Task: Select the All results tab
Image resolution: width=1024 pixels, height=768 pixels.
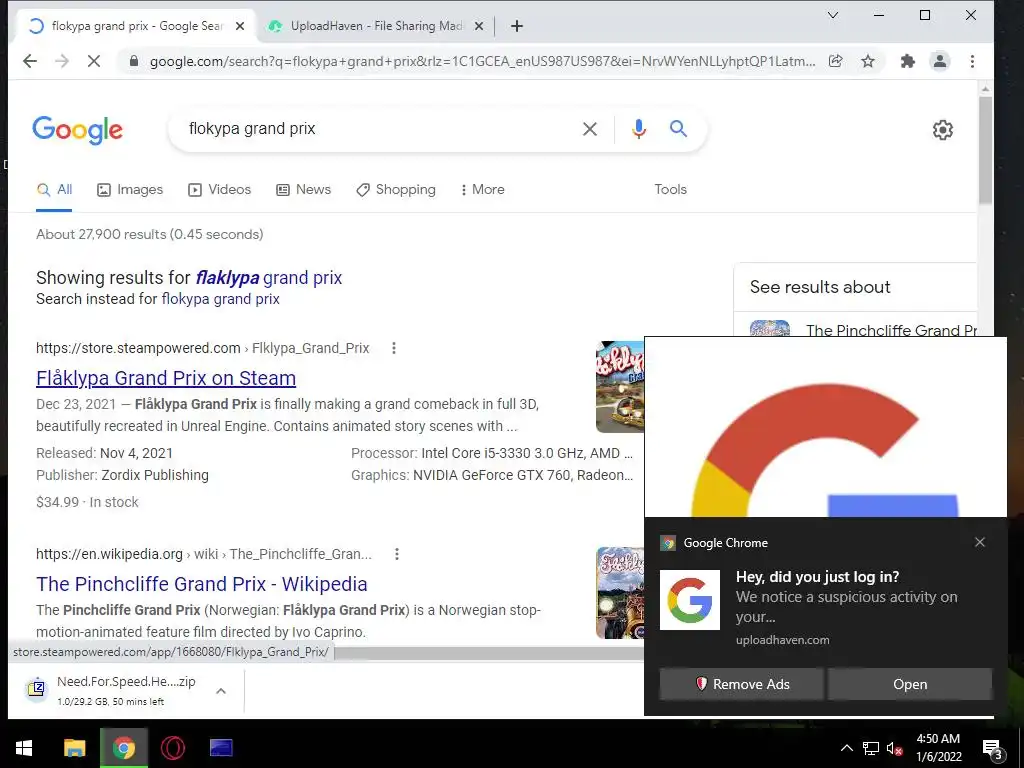Action: click(54, 189)
